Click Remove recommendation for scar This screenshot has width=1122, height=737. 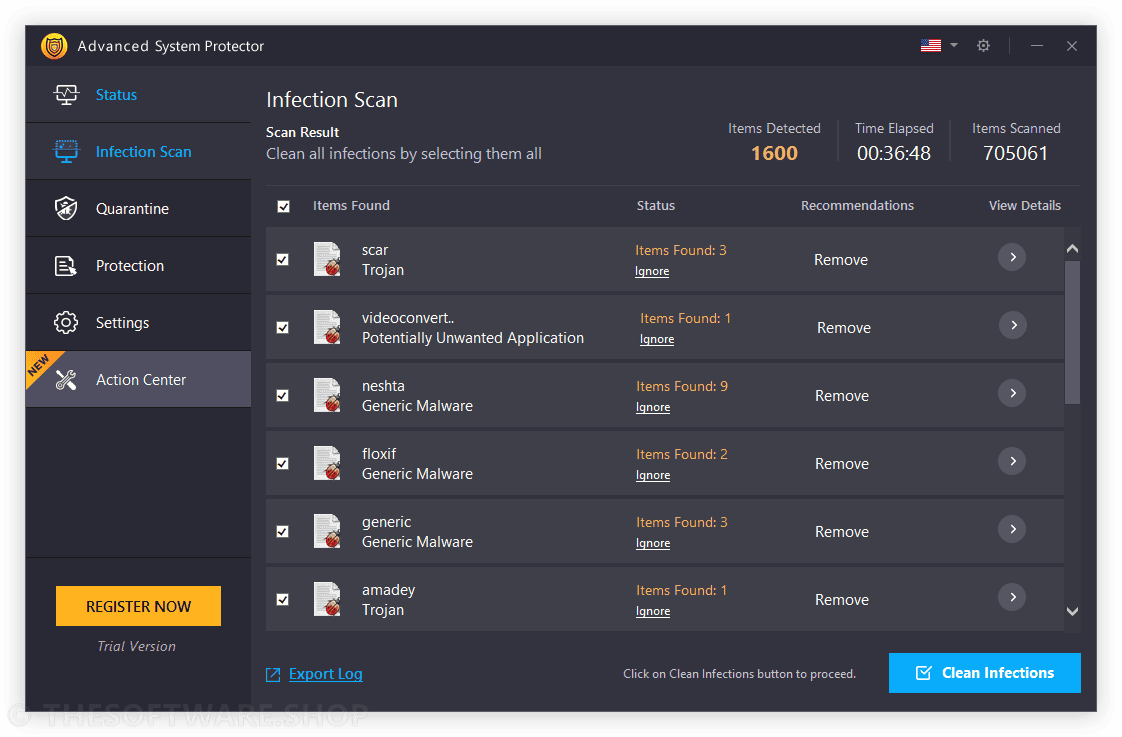pos(841,260)
